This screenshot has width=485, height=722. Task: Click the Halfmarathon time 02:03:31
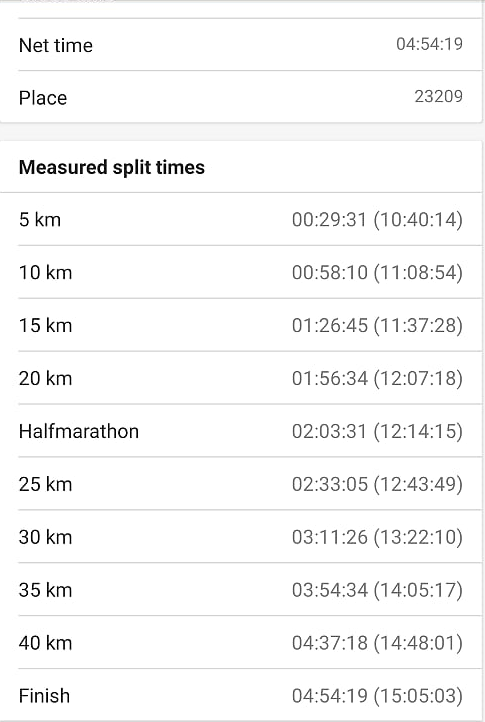(329, 431)
